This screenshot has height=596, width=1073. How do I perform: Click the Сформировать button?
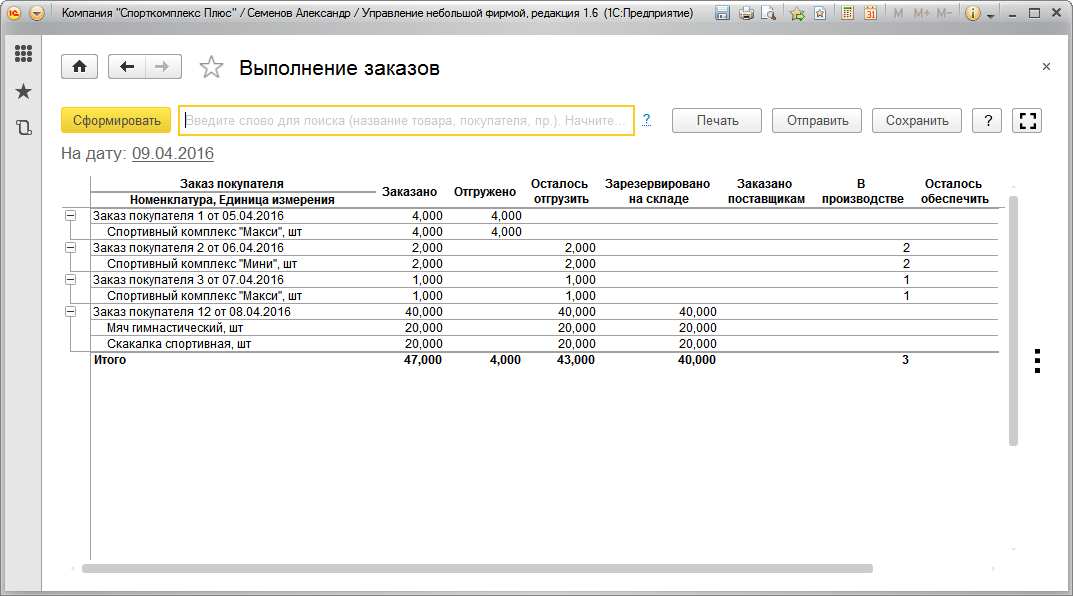coord(116,121)
